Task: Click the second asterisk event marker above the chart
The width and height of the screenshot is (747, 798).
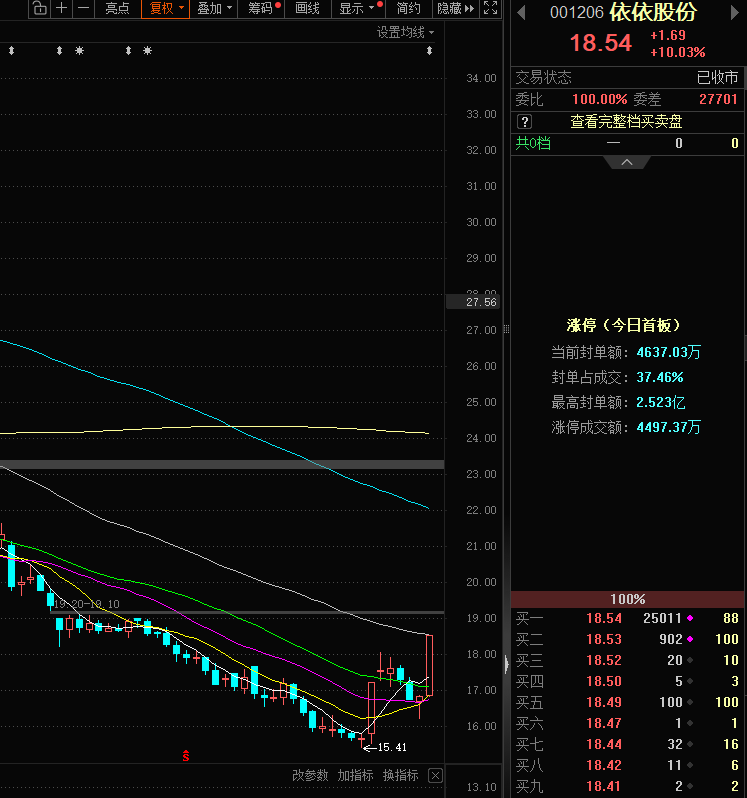Action: (x=148, y=50)
